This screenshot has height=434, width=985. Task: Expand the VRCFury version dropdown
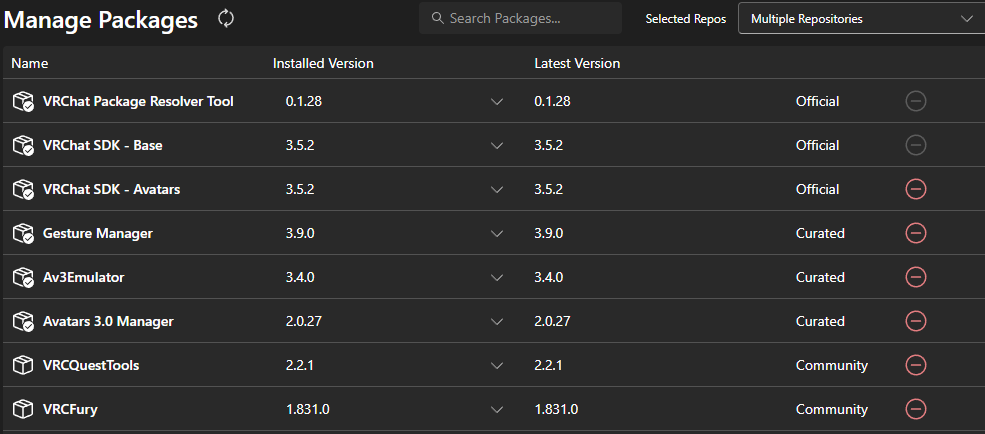[497, 409]
